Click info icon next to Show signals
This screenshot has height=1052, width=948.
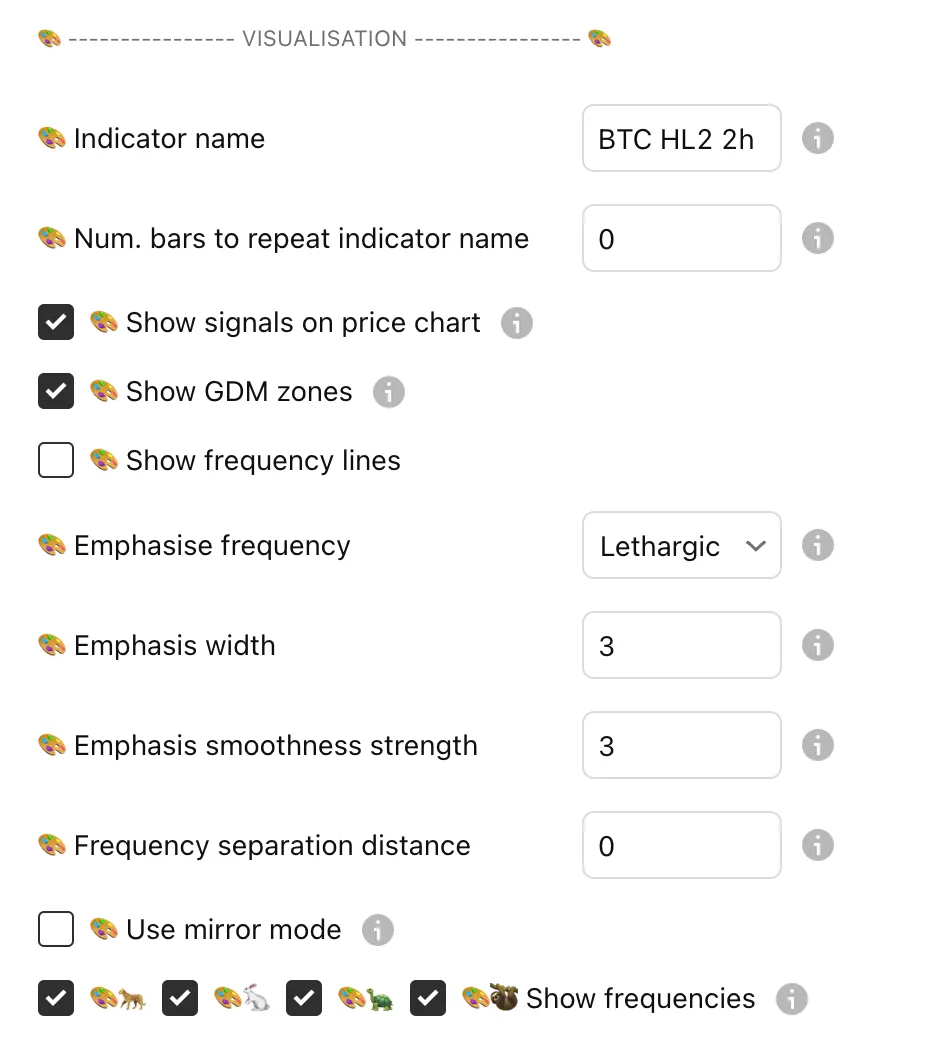click(x=516, y=323)
